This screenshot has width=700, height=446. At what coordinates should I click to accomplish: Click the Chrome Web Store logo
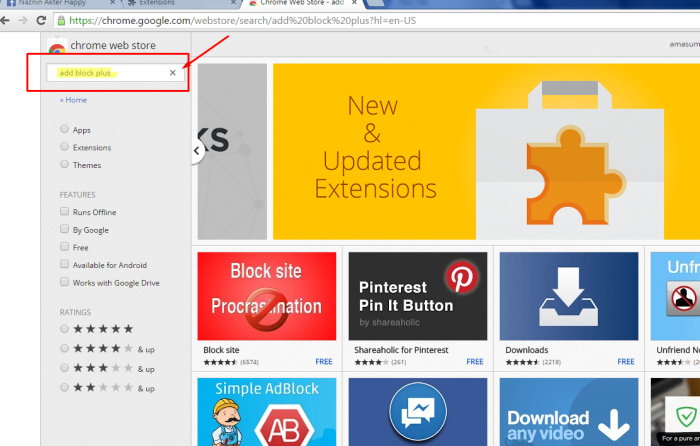click(57, 46)
